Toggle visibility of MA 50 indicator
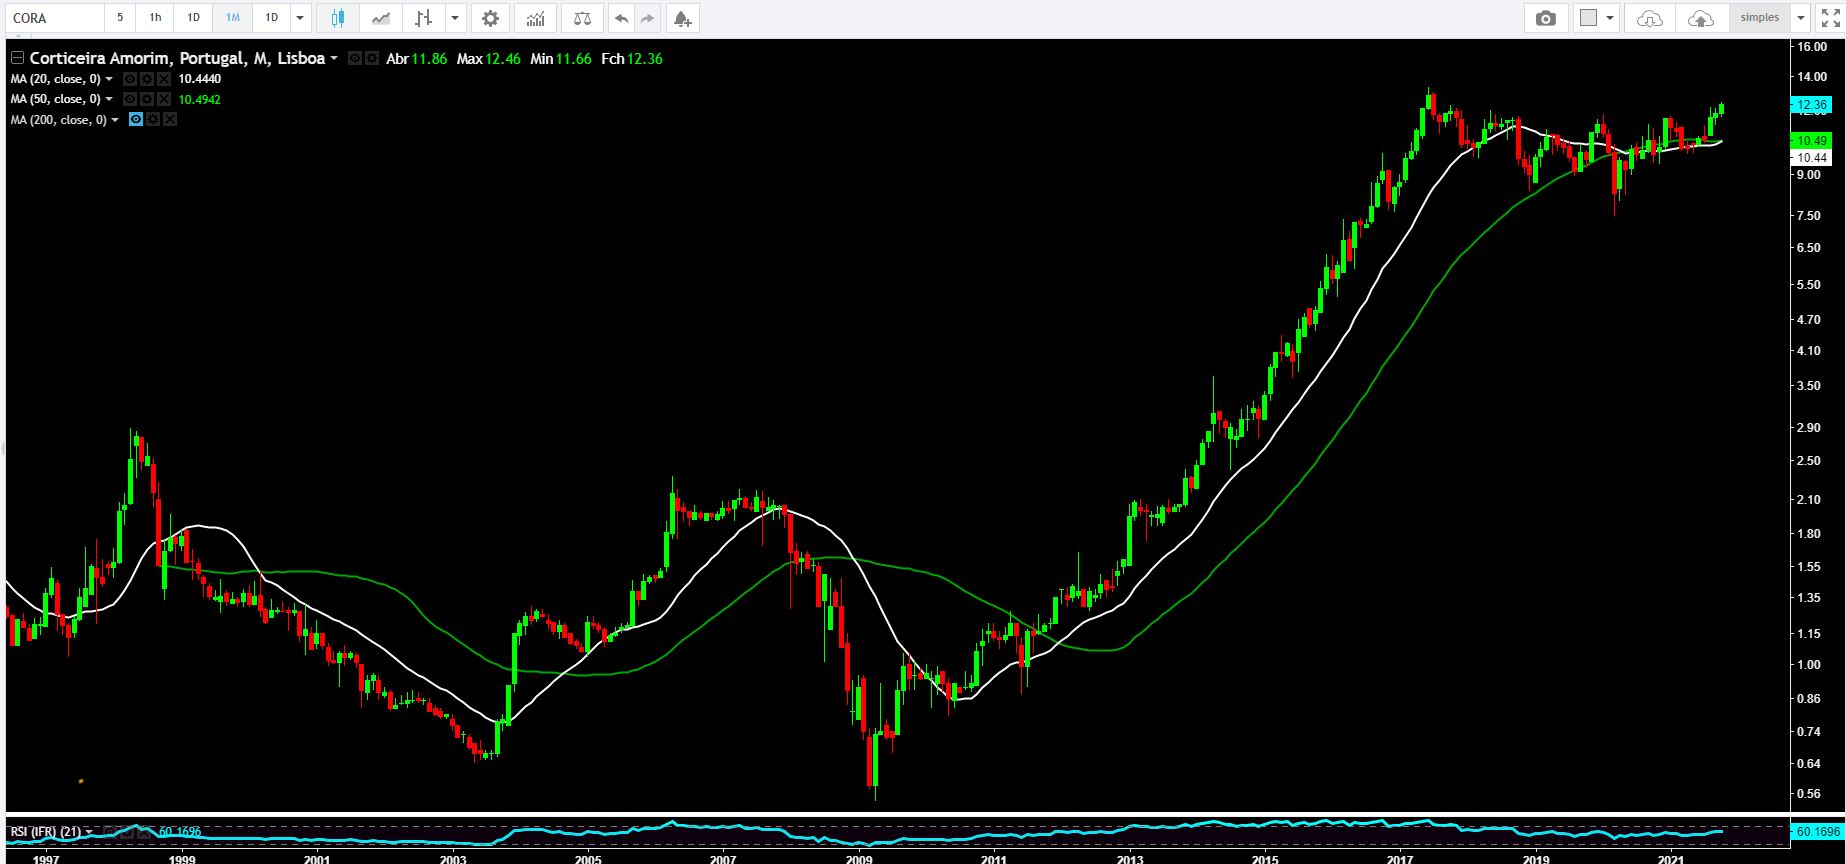1846x864 pixels. (x=130, y=99)
